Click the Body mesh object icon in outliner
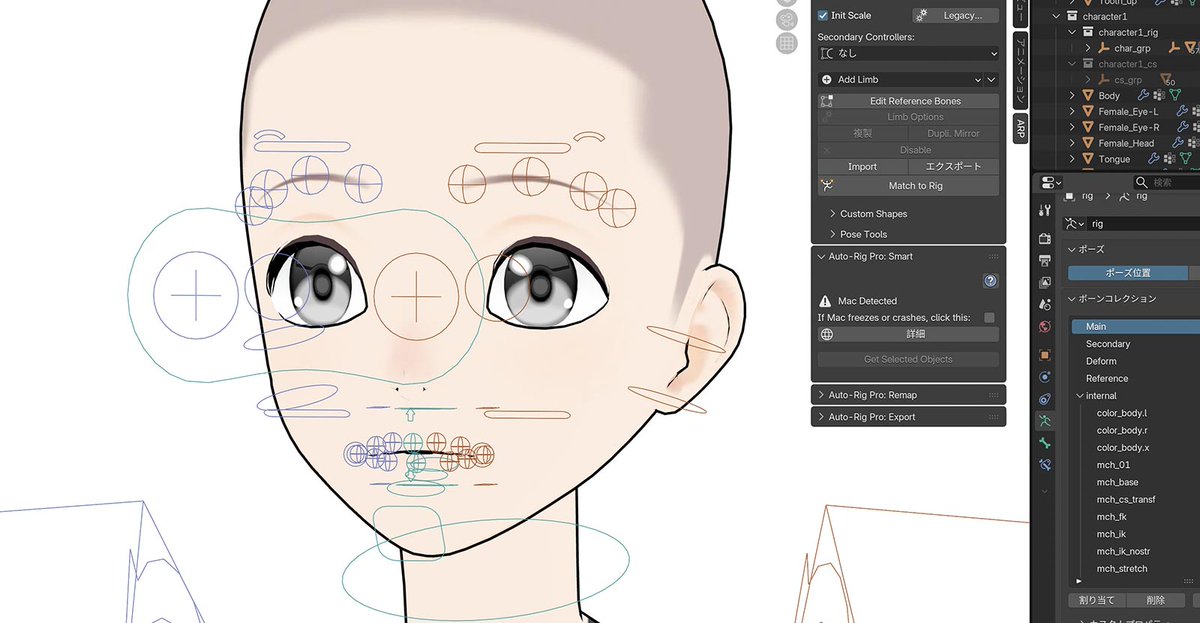Screen dimensions: 1200x623 [1088, 96]
